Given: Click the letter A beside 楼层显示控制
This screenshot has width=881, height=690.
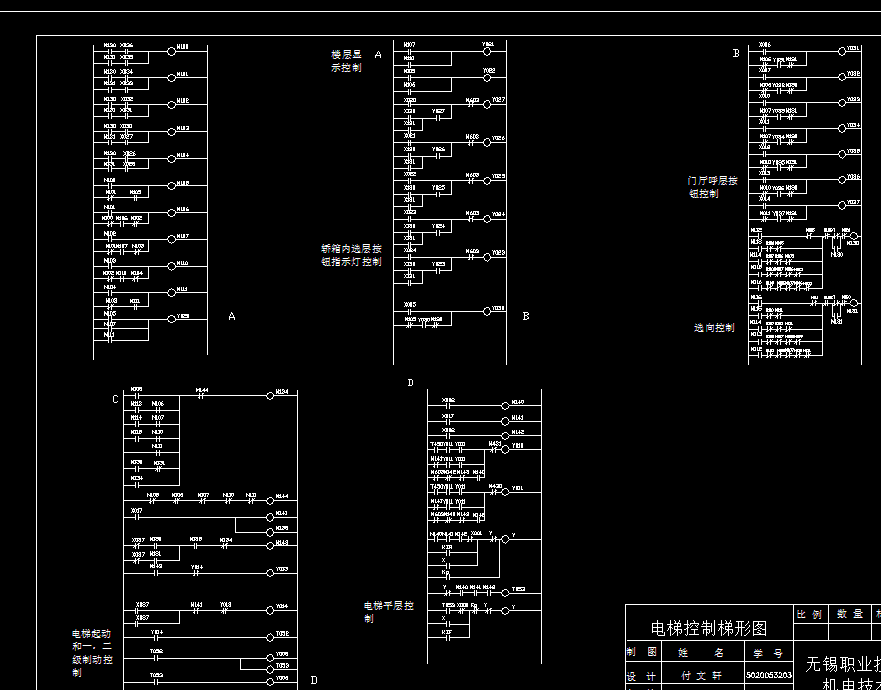Looking at the screenshot, I should point(378,55).
